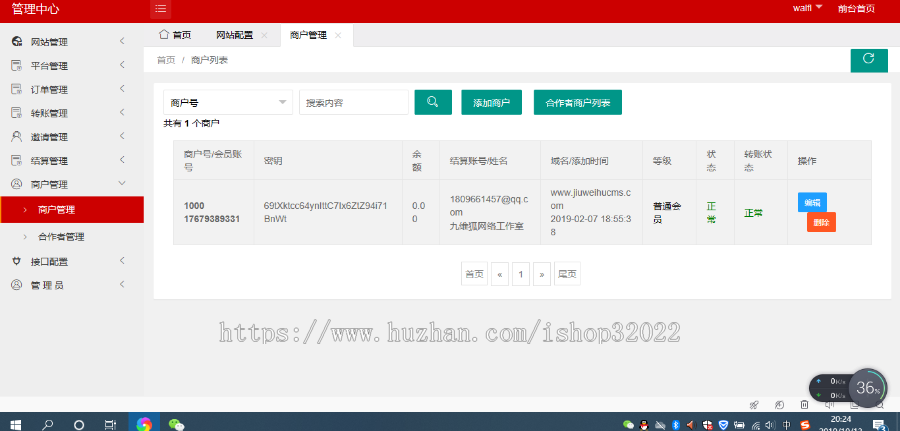Image resolution: width=900 pixels, height=431 pixels.
Task: Click the Bluetooth tray icon
Action: [x=676, y=425]
